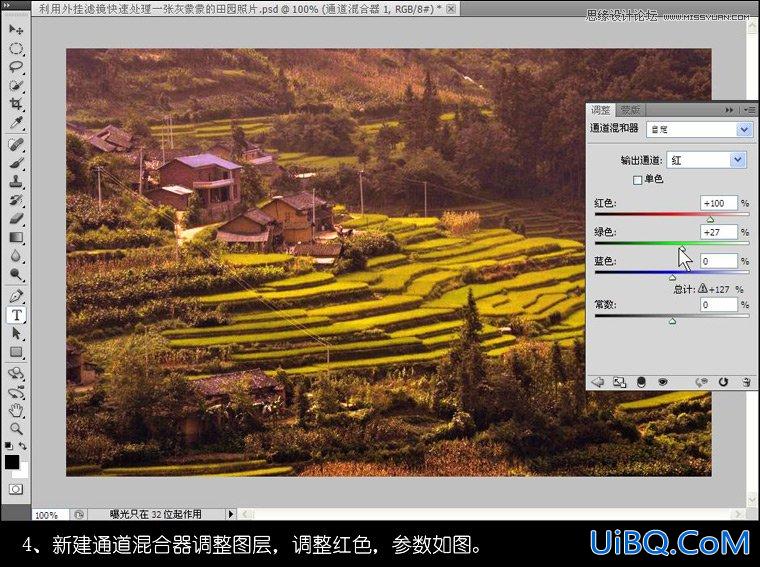Viewport: 760px width, 567px height.
Task: Select the 3D Rotate tool
Action: point(16,373)
